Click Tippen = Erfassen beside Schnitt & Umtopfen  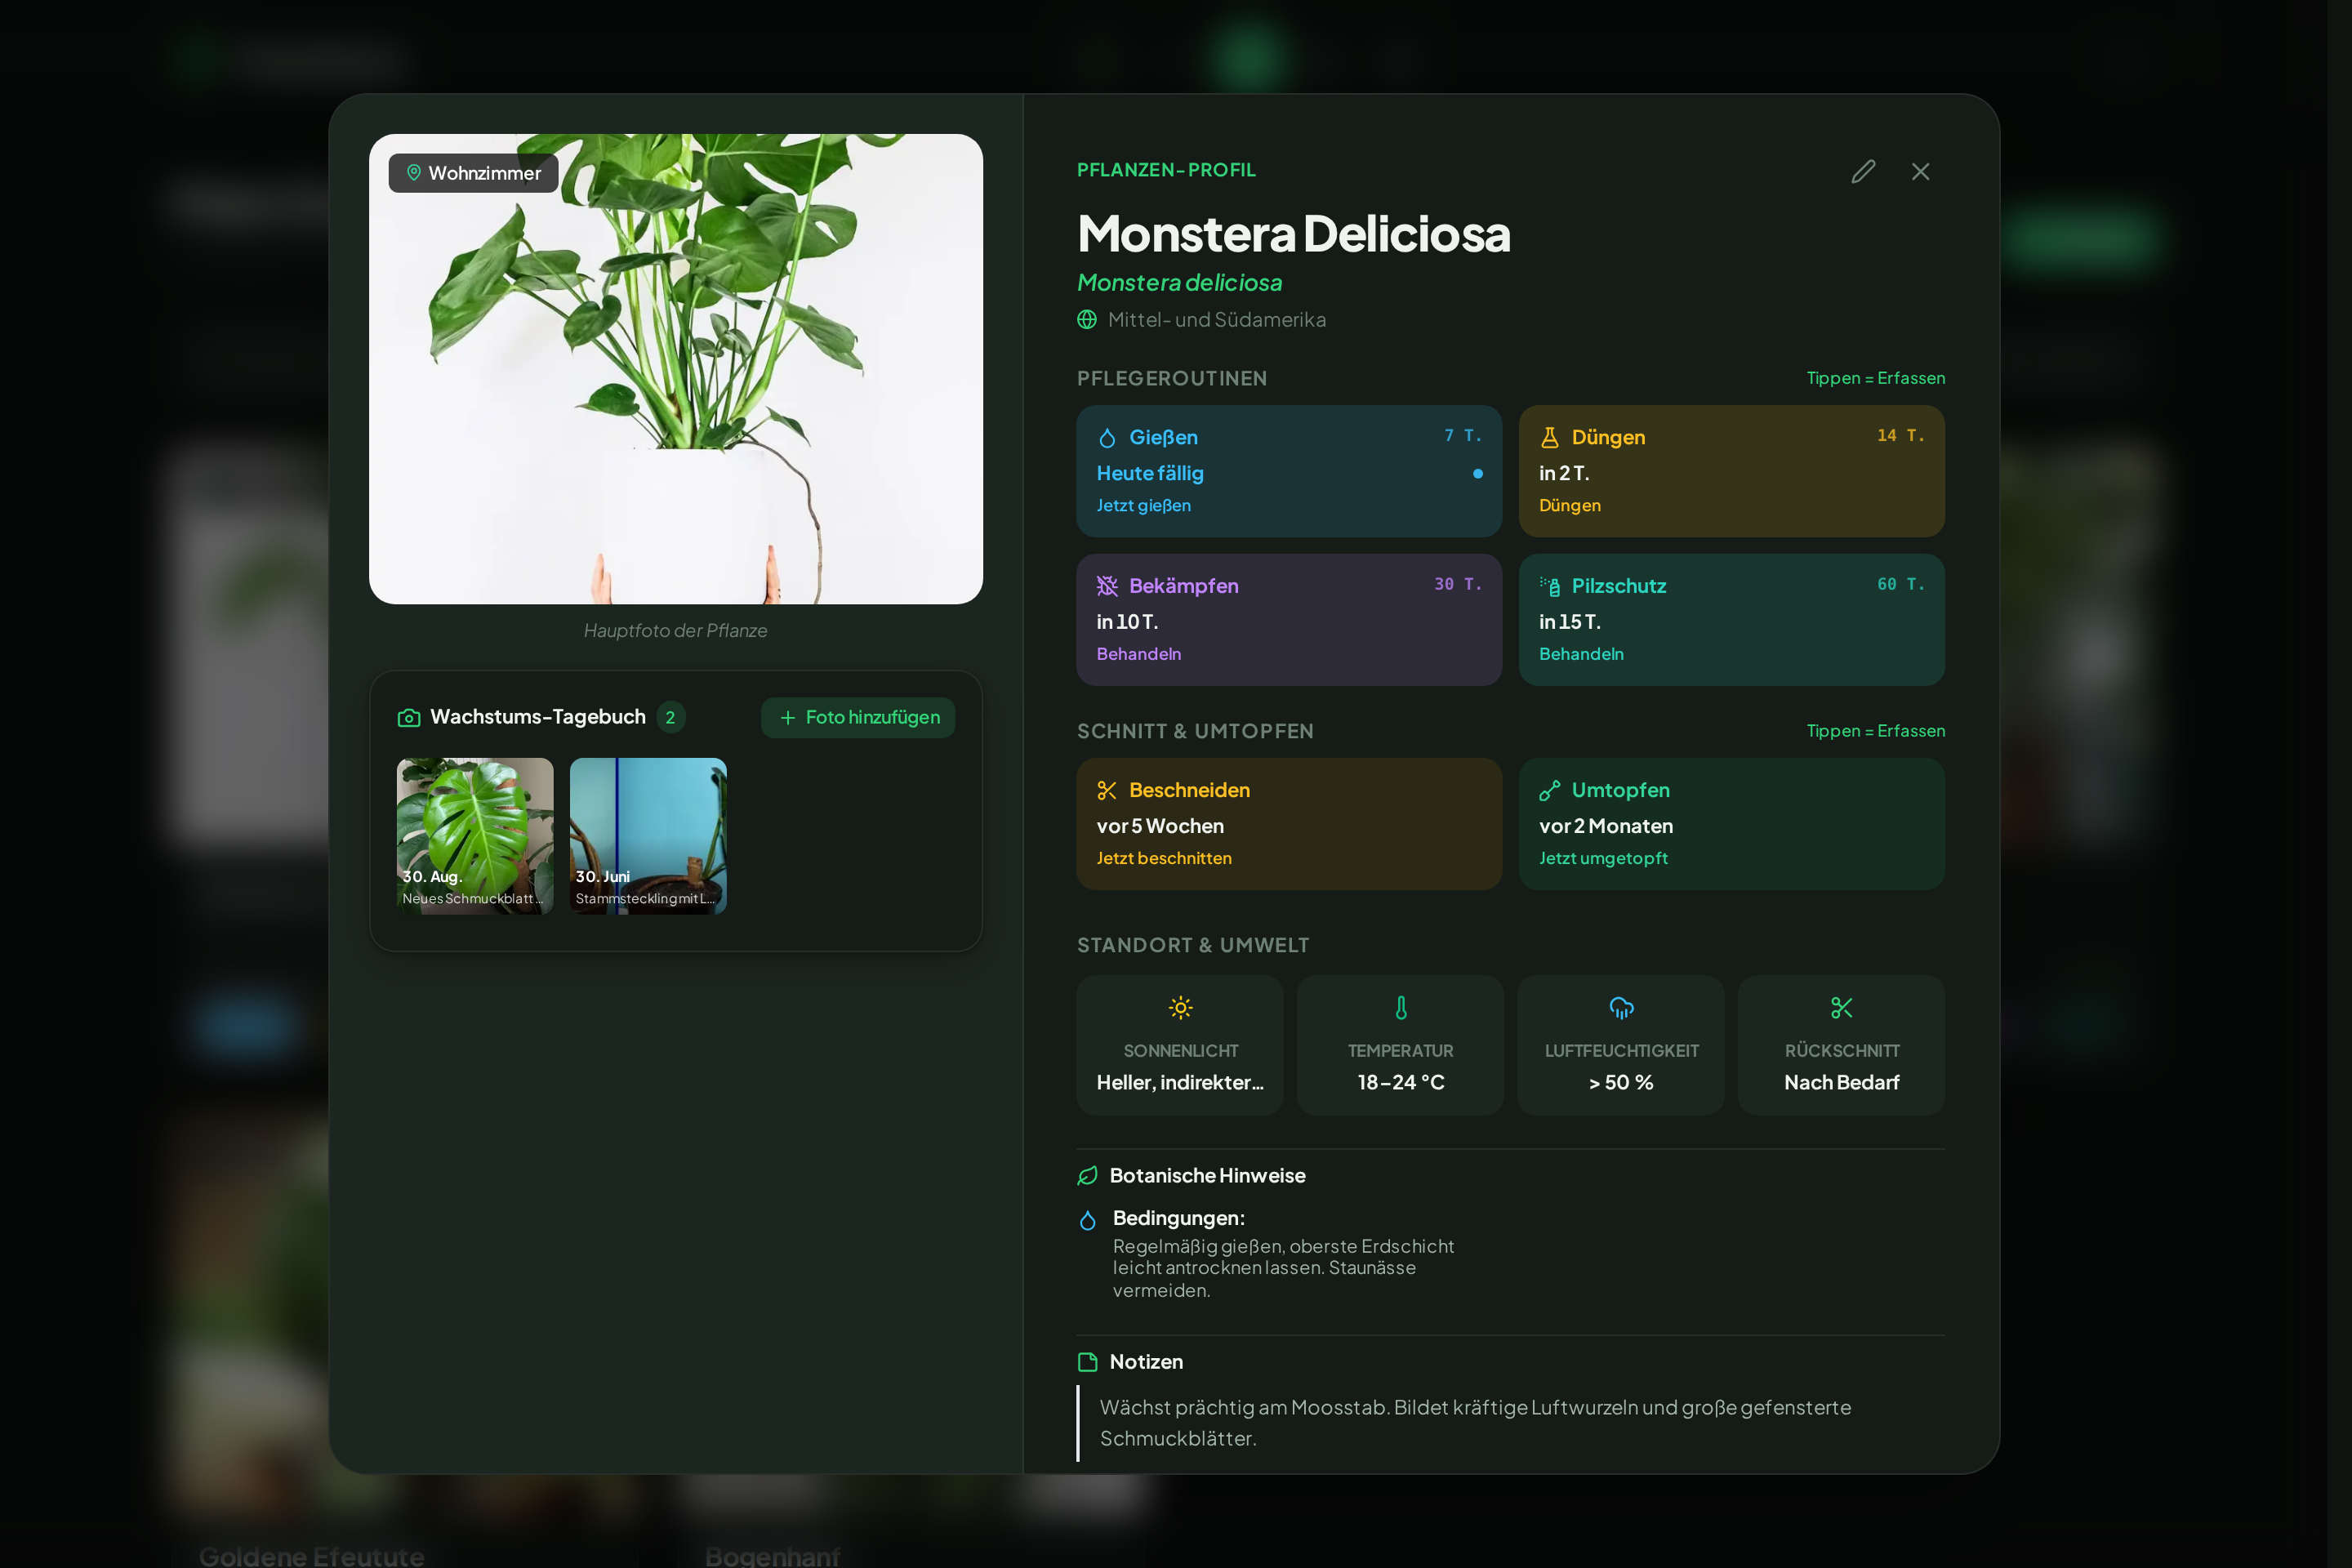click(1876, 731)
